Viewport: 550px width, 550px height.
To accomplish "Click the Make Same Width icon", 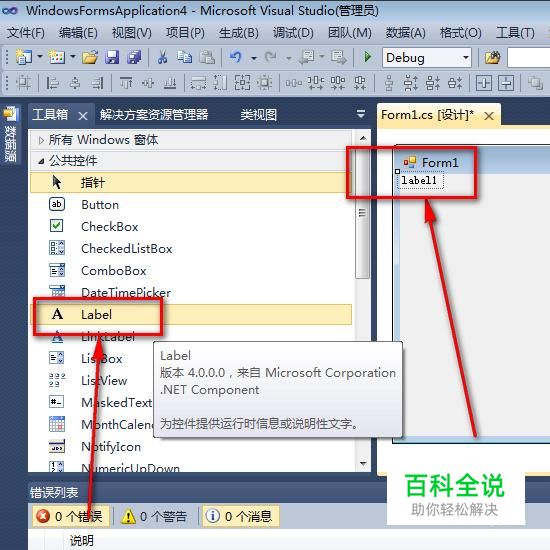I will tap(198, 83).
